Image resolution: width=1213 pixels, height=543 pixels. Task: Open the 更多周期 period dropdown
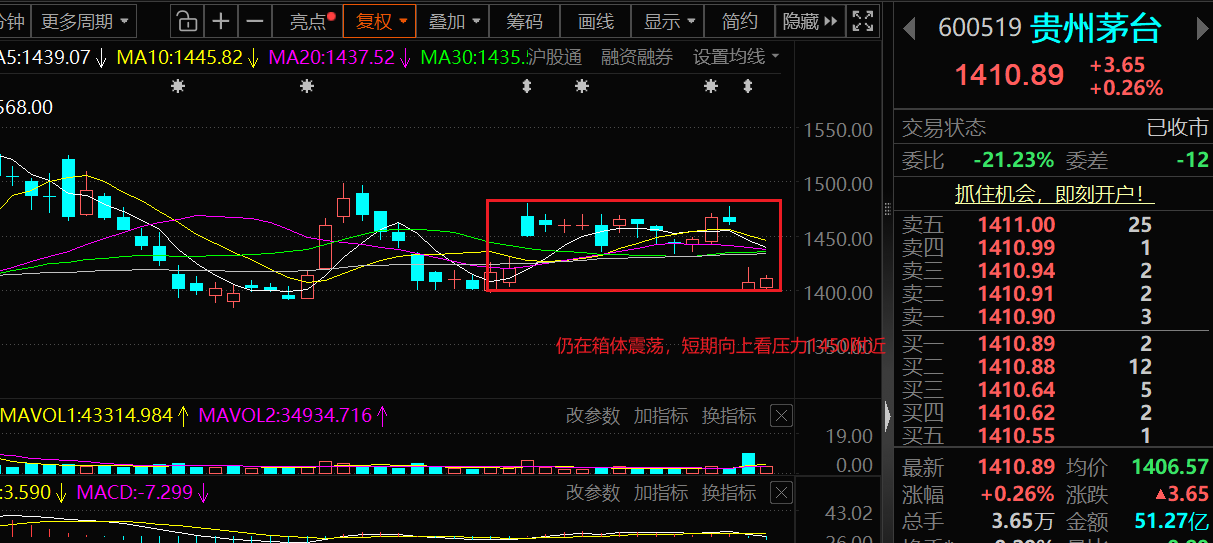(84, 20)
